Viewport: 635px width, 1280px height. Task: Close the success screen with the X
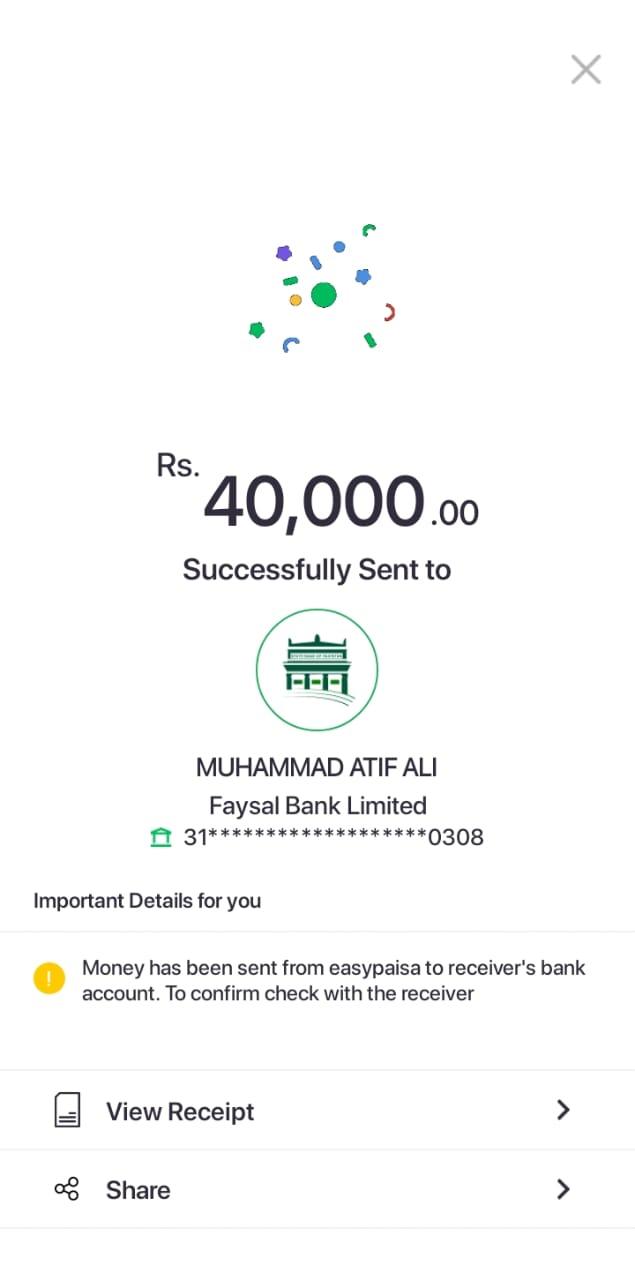click(x=585, y=69)
